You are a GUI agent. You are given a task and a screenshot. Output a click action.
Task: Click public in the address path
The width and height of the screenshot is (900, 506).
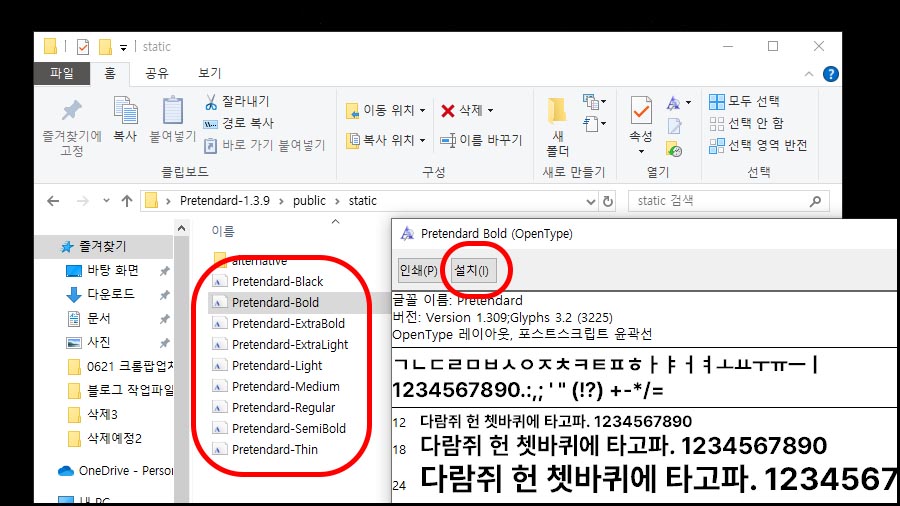[x=309, y=201]
